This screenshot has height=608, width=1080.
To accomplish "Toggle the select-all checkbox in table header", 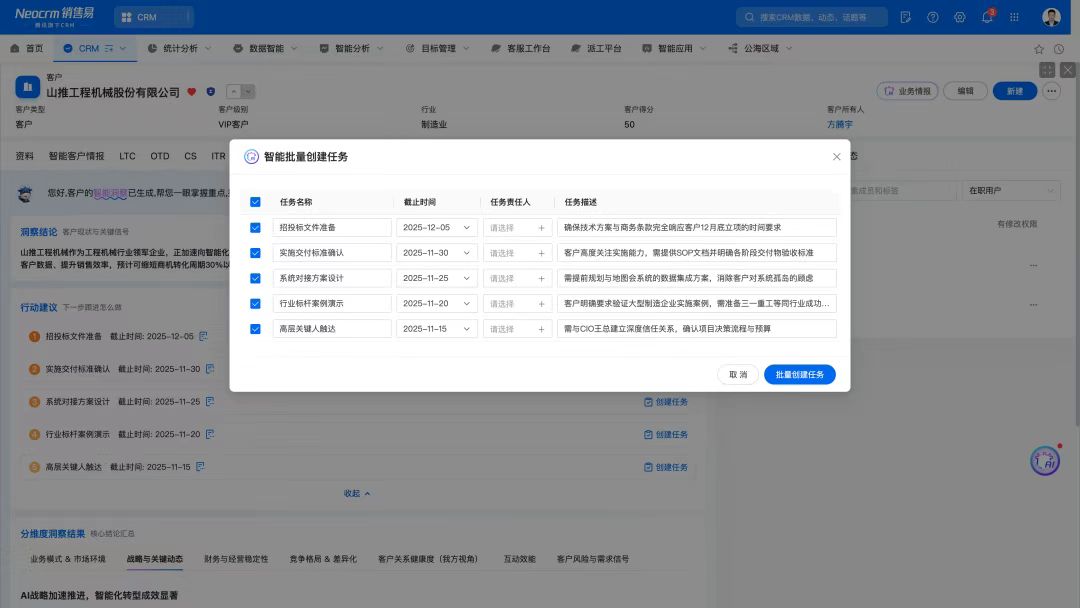I will pos(255,202).
